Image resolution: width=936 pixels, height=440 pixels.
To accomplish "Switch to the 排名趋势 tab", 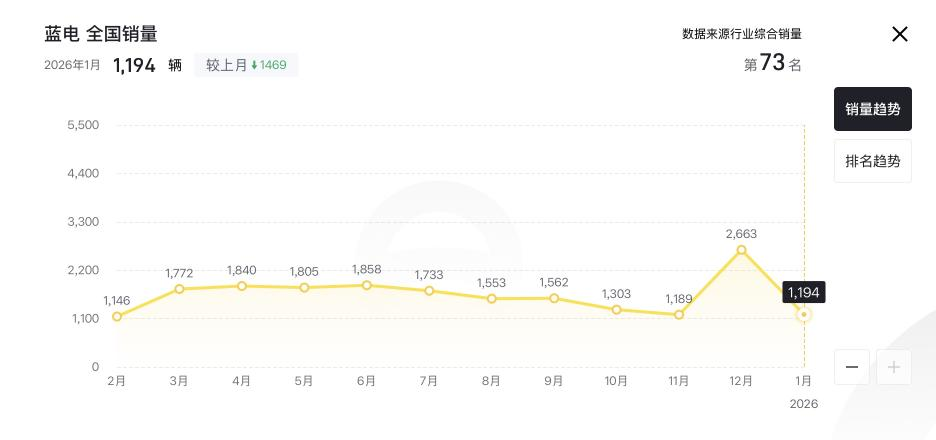I will coord(872,161).
